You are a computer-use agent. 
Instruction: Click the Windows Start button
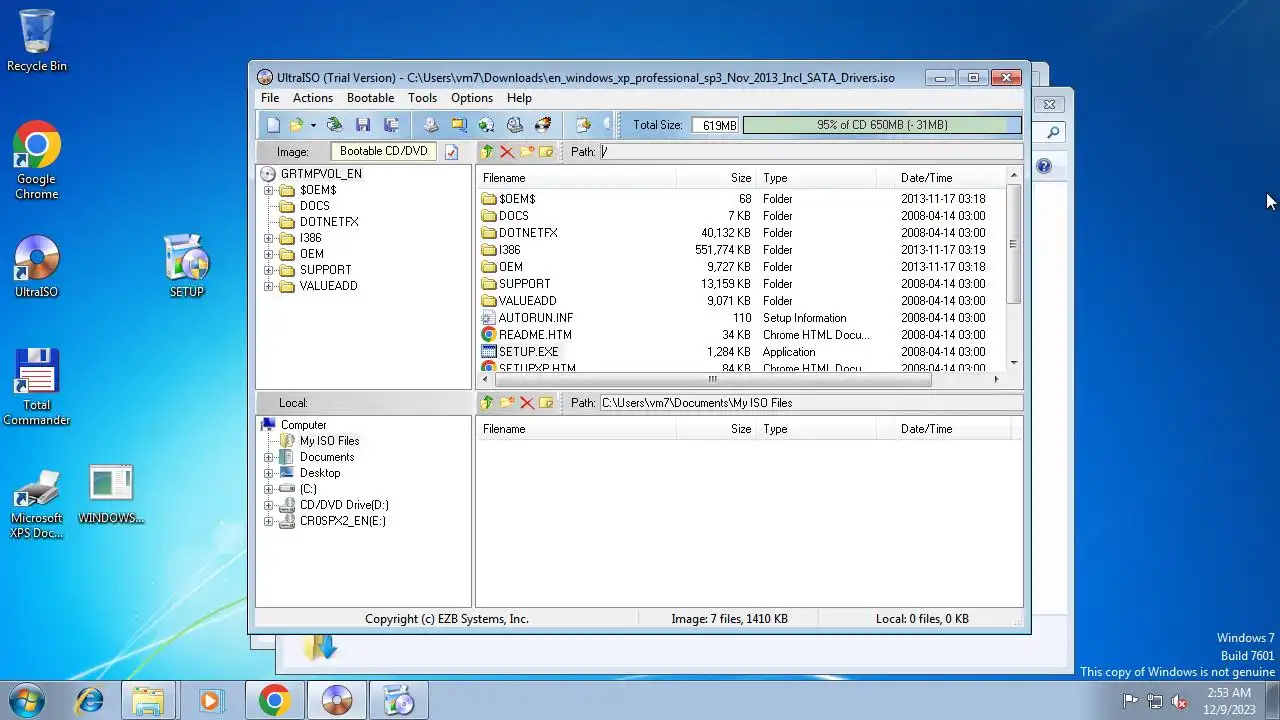[x=27, y=700]
